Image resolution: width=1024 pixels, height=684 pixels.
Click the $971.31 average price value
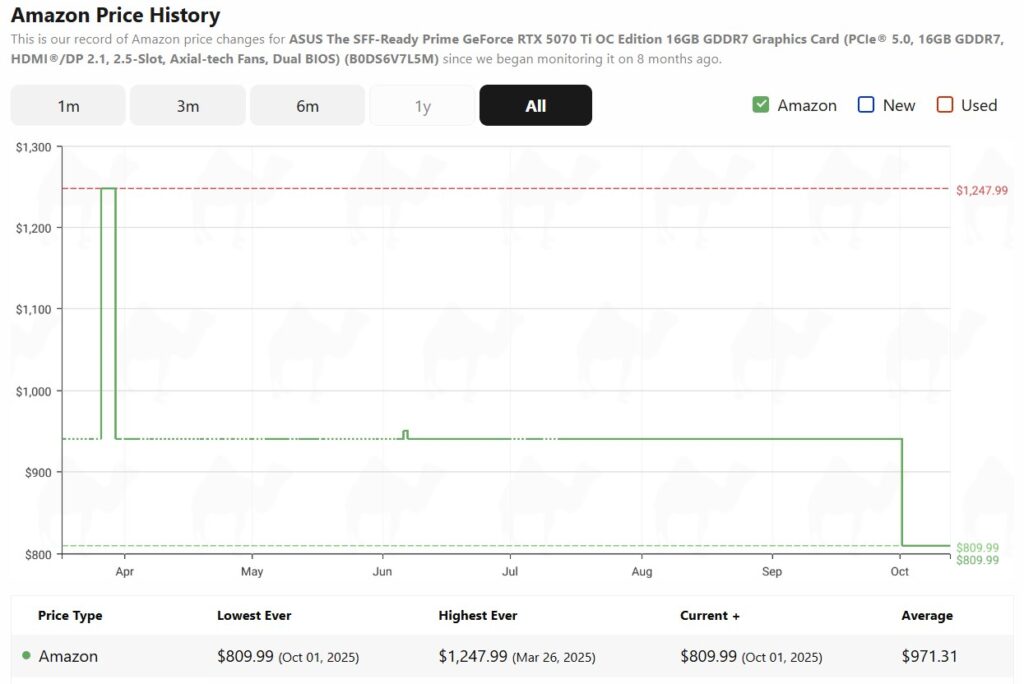[929, 657]
